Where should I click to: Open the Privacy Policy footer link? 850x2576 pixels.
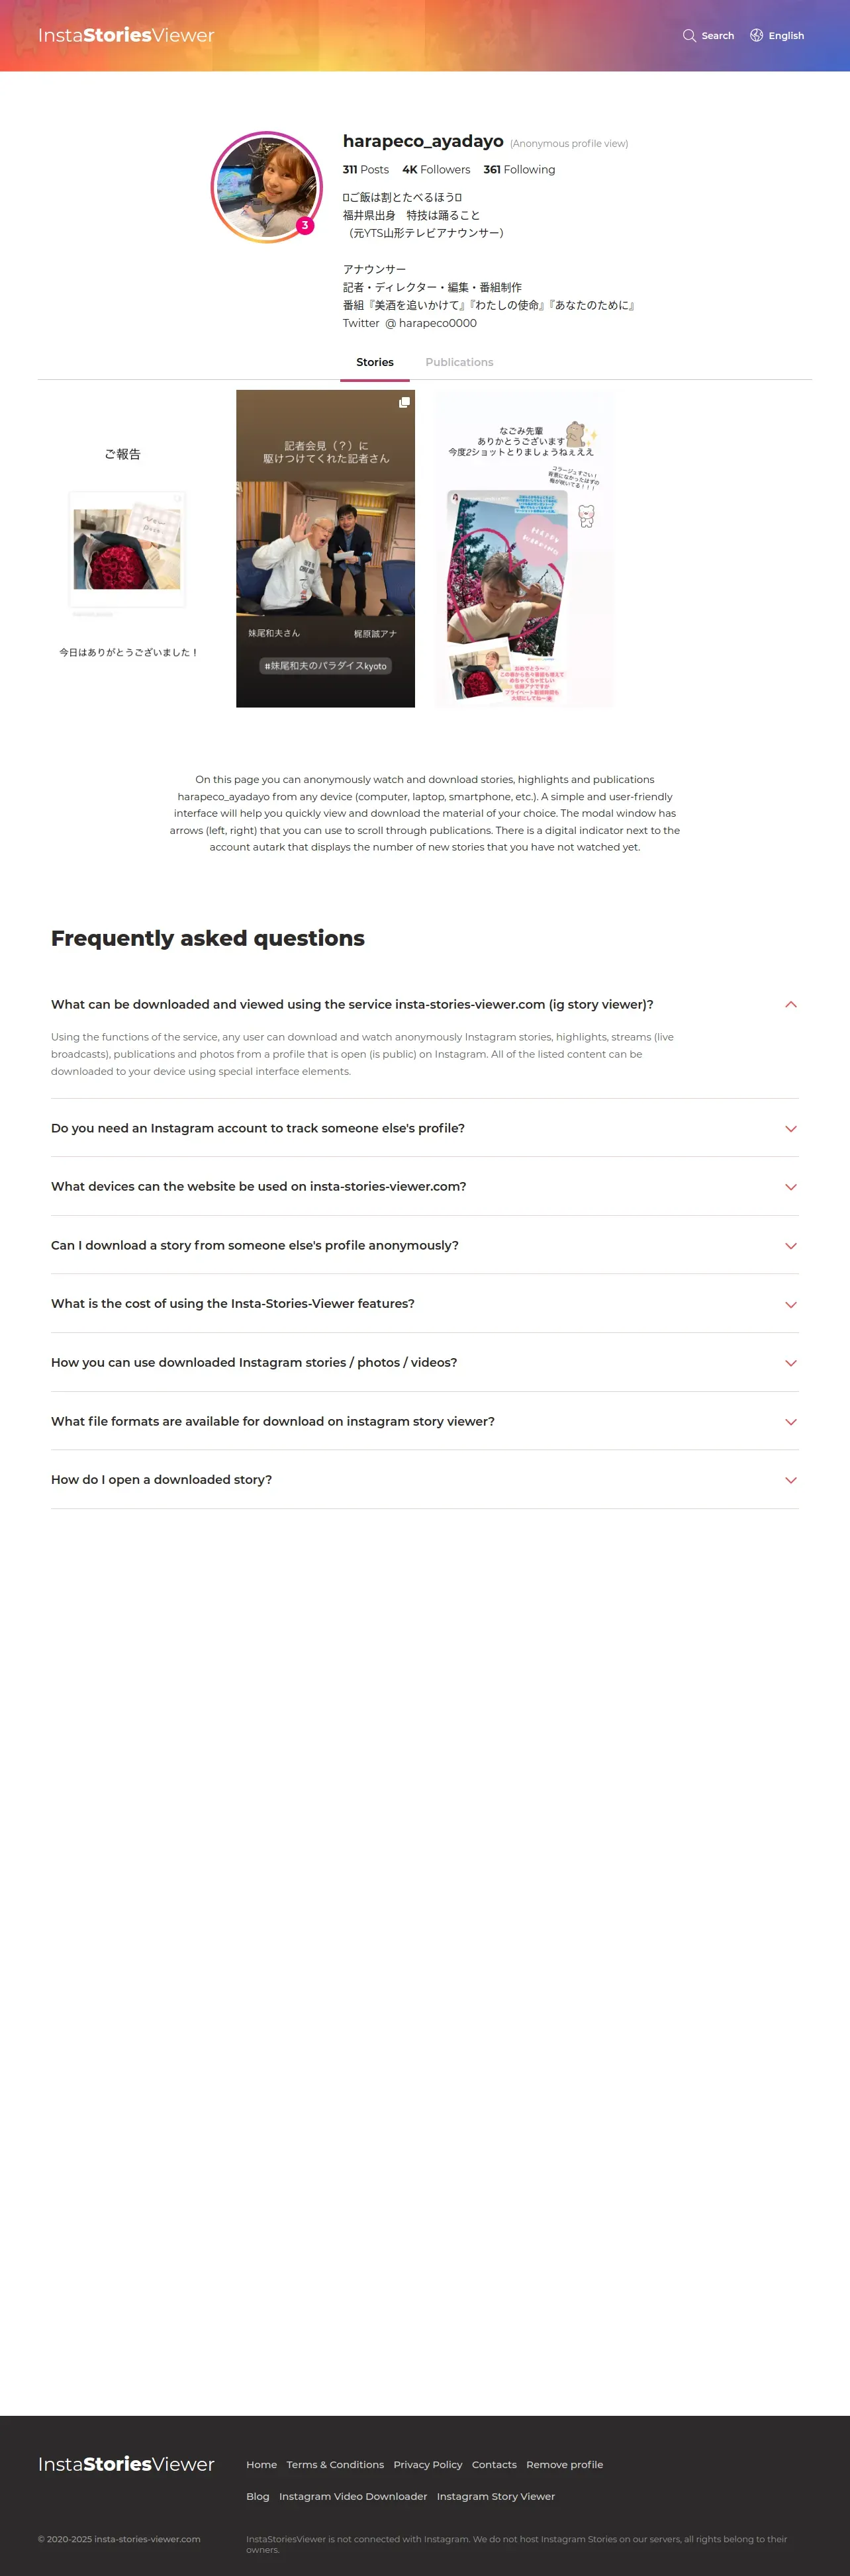pyautogui.click(x=427, y=2464)
